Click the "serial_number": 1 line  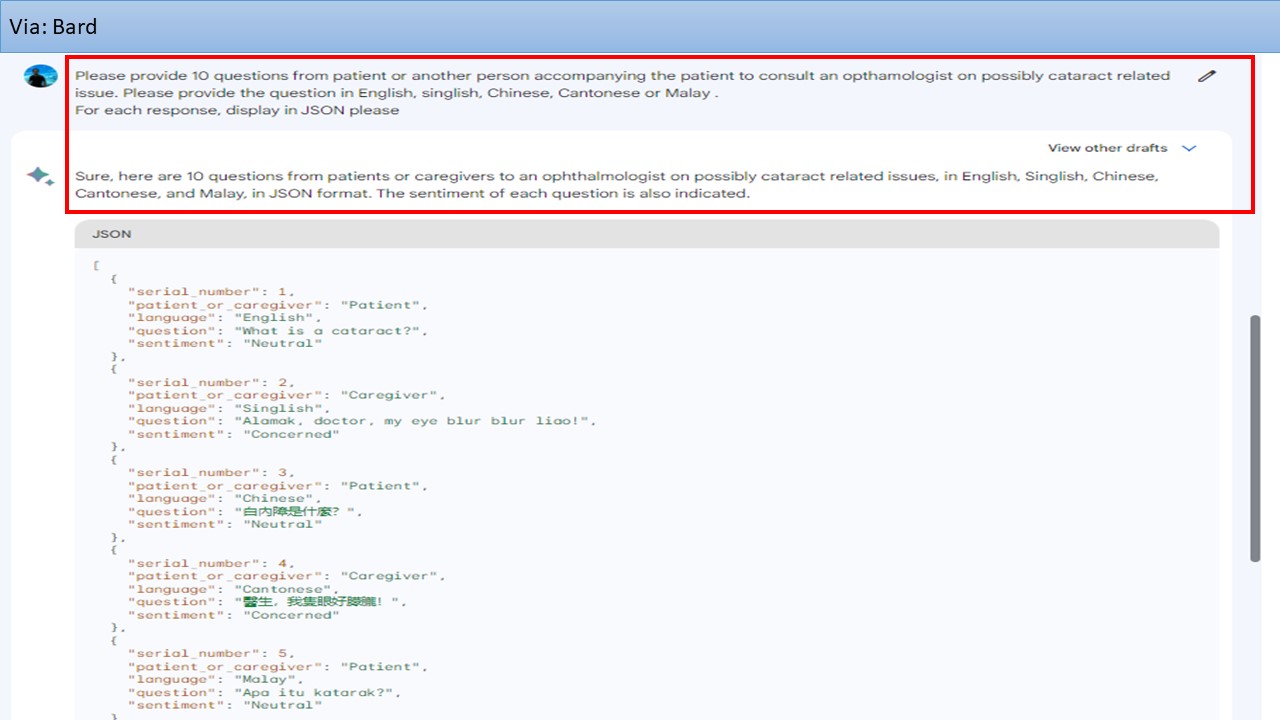tap(211, 292)
